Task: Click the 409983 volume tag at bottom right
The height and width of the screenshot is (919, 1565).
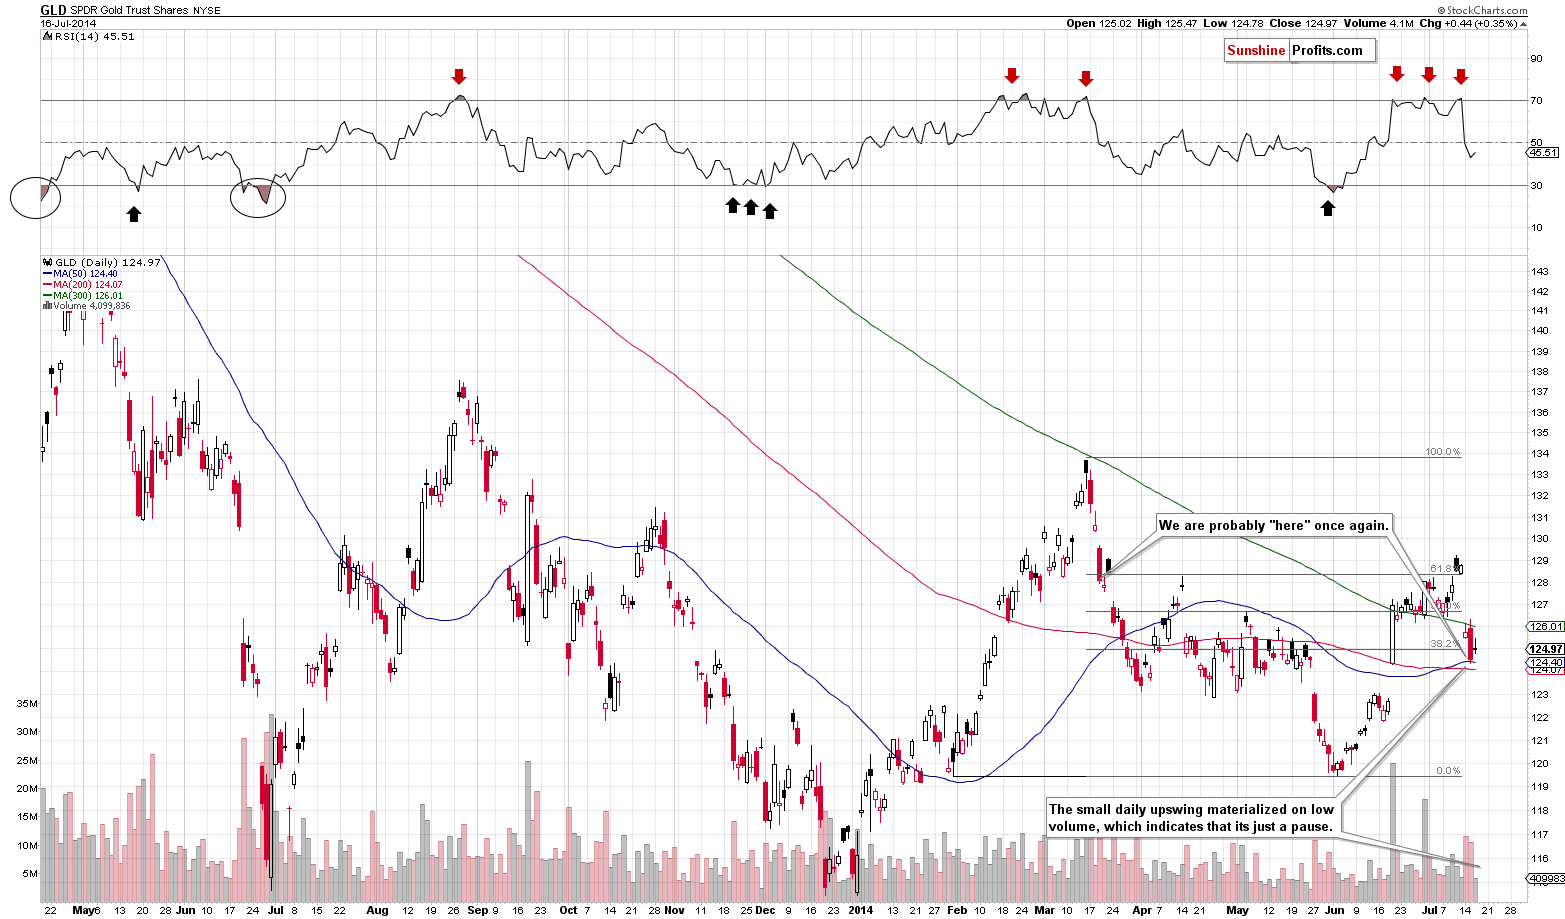Action: click(x=1546, y=878)
